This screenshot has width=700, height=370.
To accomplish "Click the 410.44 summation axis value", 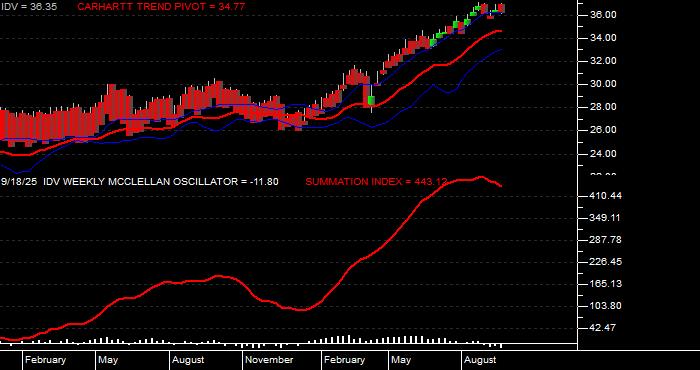I will click(605, 196).
